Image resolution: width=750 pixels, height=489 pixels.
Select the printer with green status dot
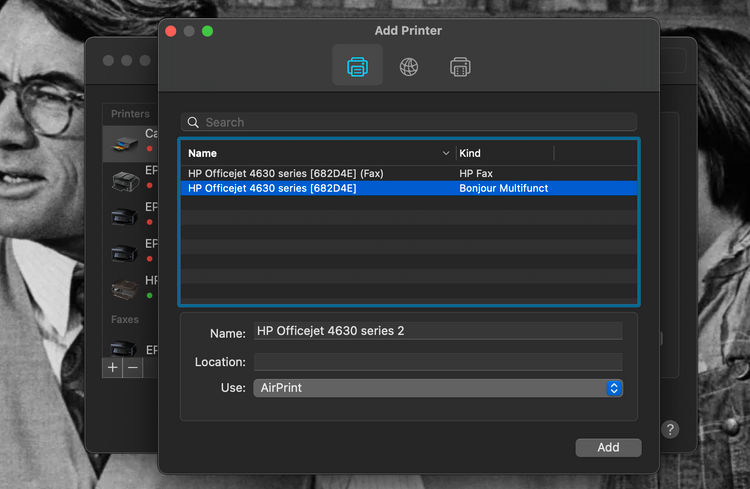[x=126, y=289]
